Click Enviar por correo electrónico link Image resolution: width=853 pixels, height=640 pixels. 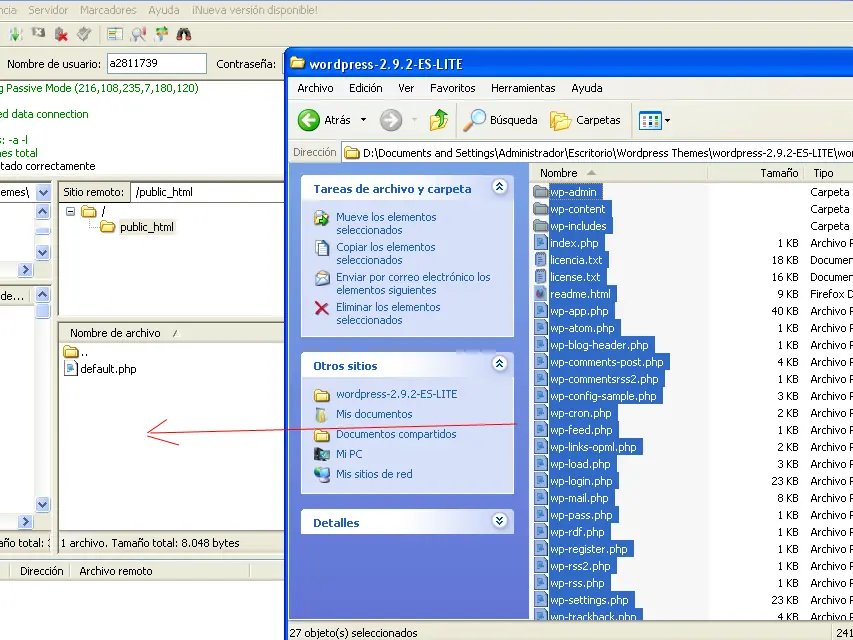point(413,283)
